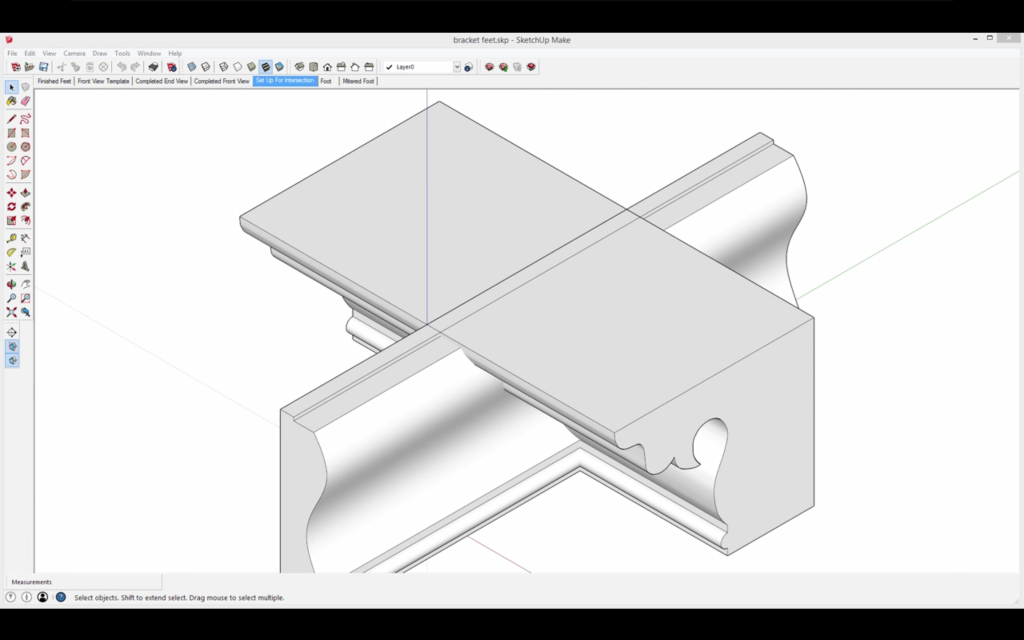Activate the Move tool
This screenshot has width=1024, height=640.
click(12, 193)
